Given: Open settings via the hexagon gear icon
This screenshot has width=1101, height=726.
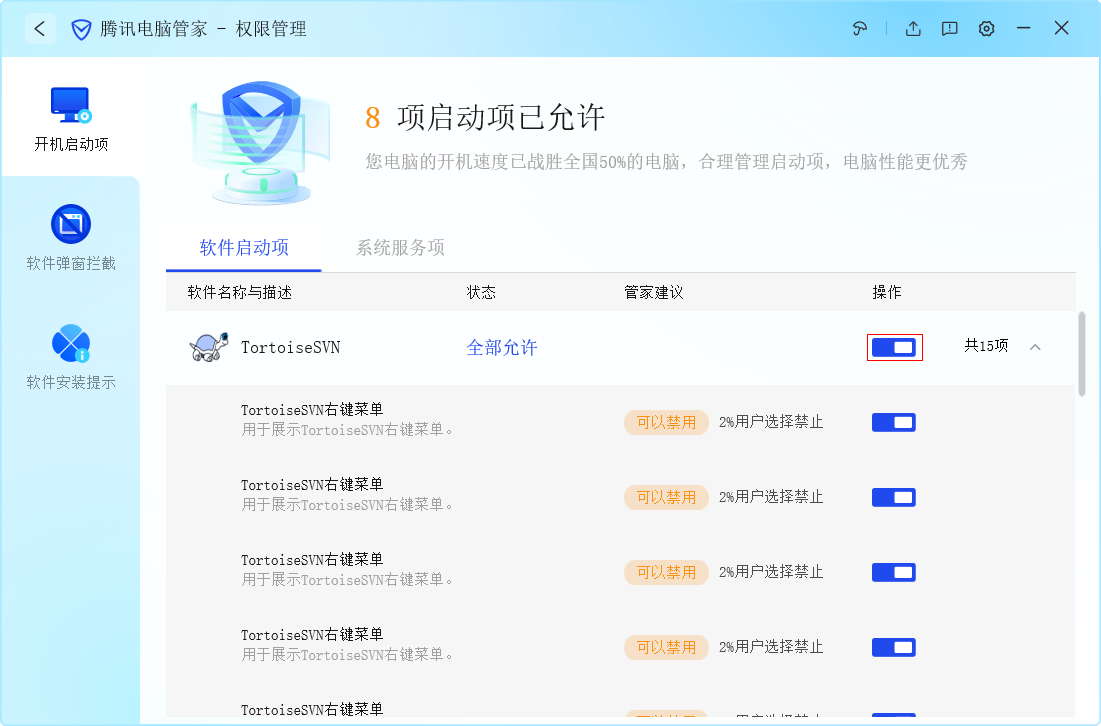Looking at the screenshot, I should point(987,29).
